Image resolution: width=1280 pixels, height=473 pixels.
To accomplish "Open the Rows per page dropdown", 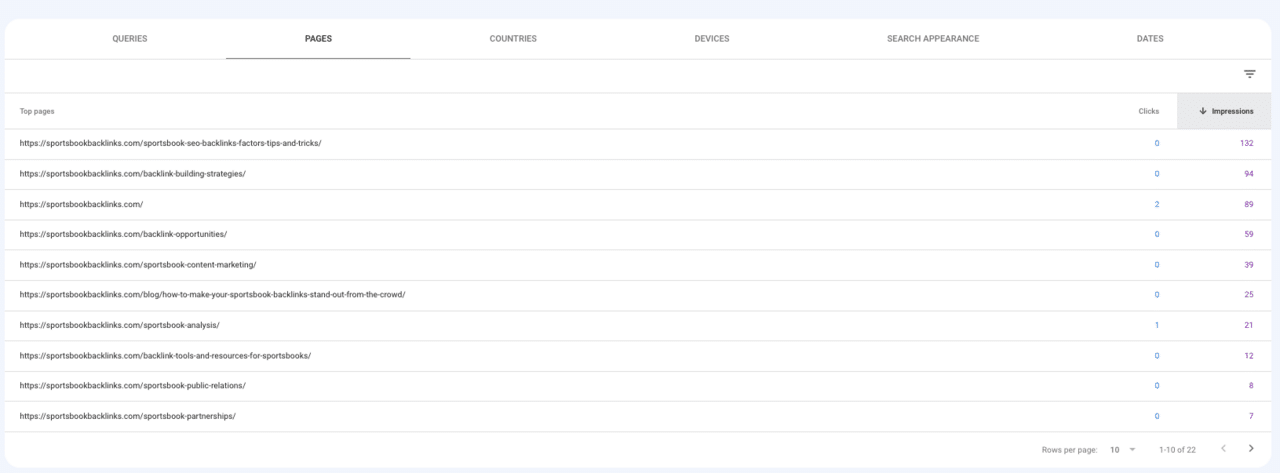I will click(x=1124, y=450).
